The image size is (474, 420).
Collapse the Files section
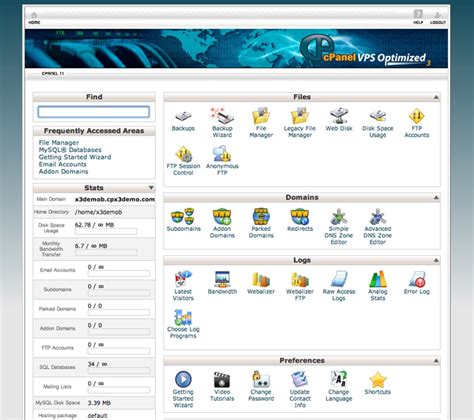[436, 97]
